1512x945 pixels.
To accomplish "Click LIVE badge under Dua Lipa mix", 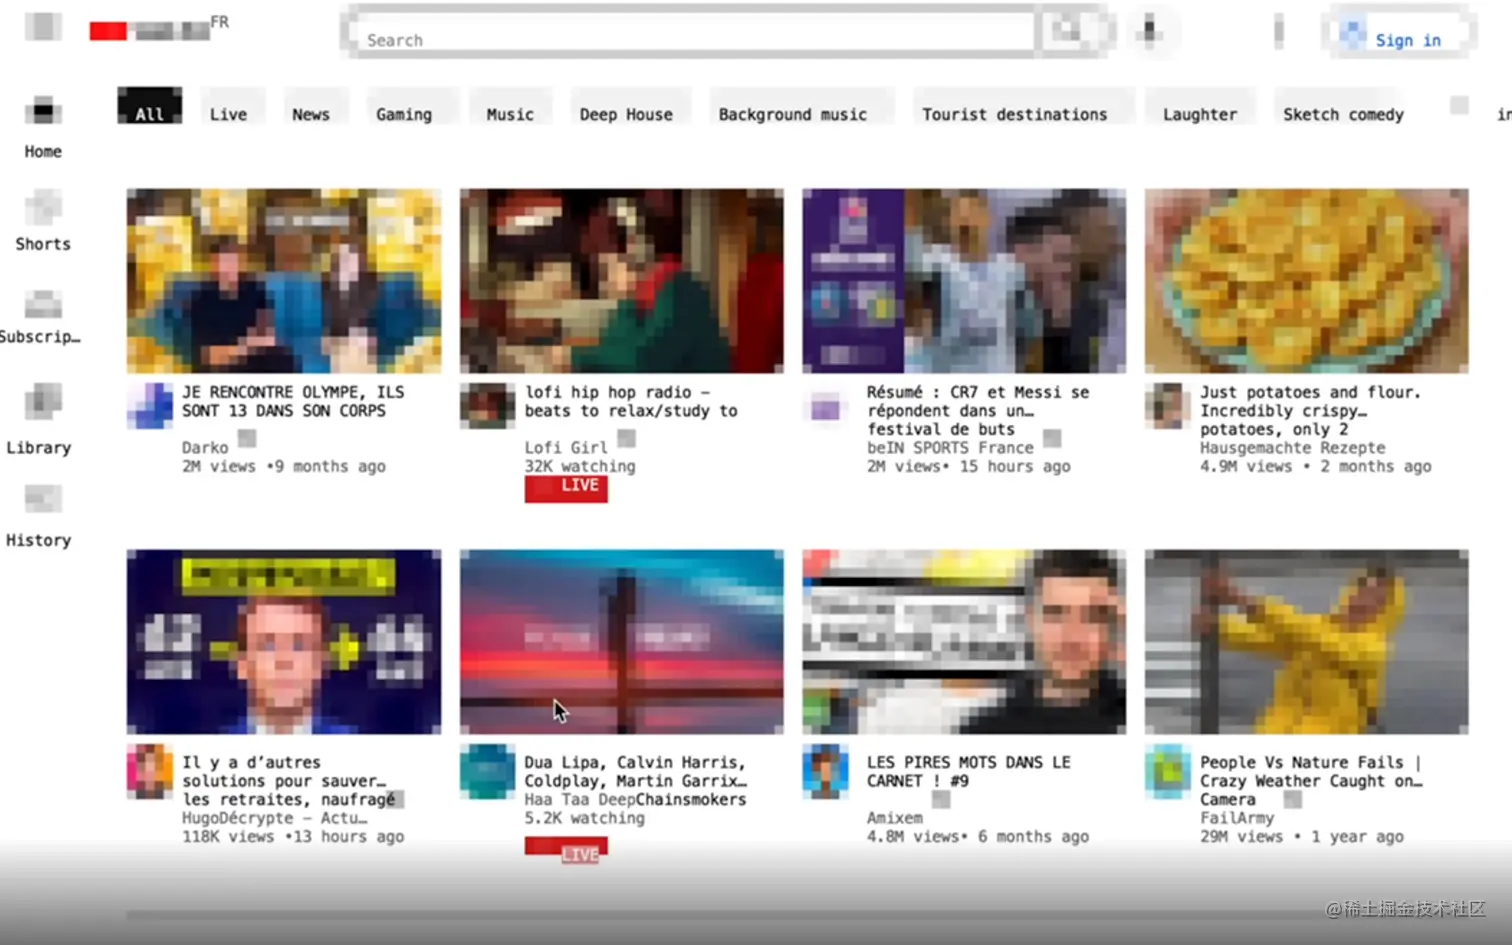I will click(566, 850).
